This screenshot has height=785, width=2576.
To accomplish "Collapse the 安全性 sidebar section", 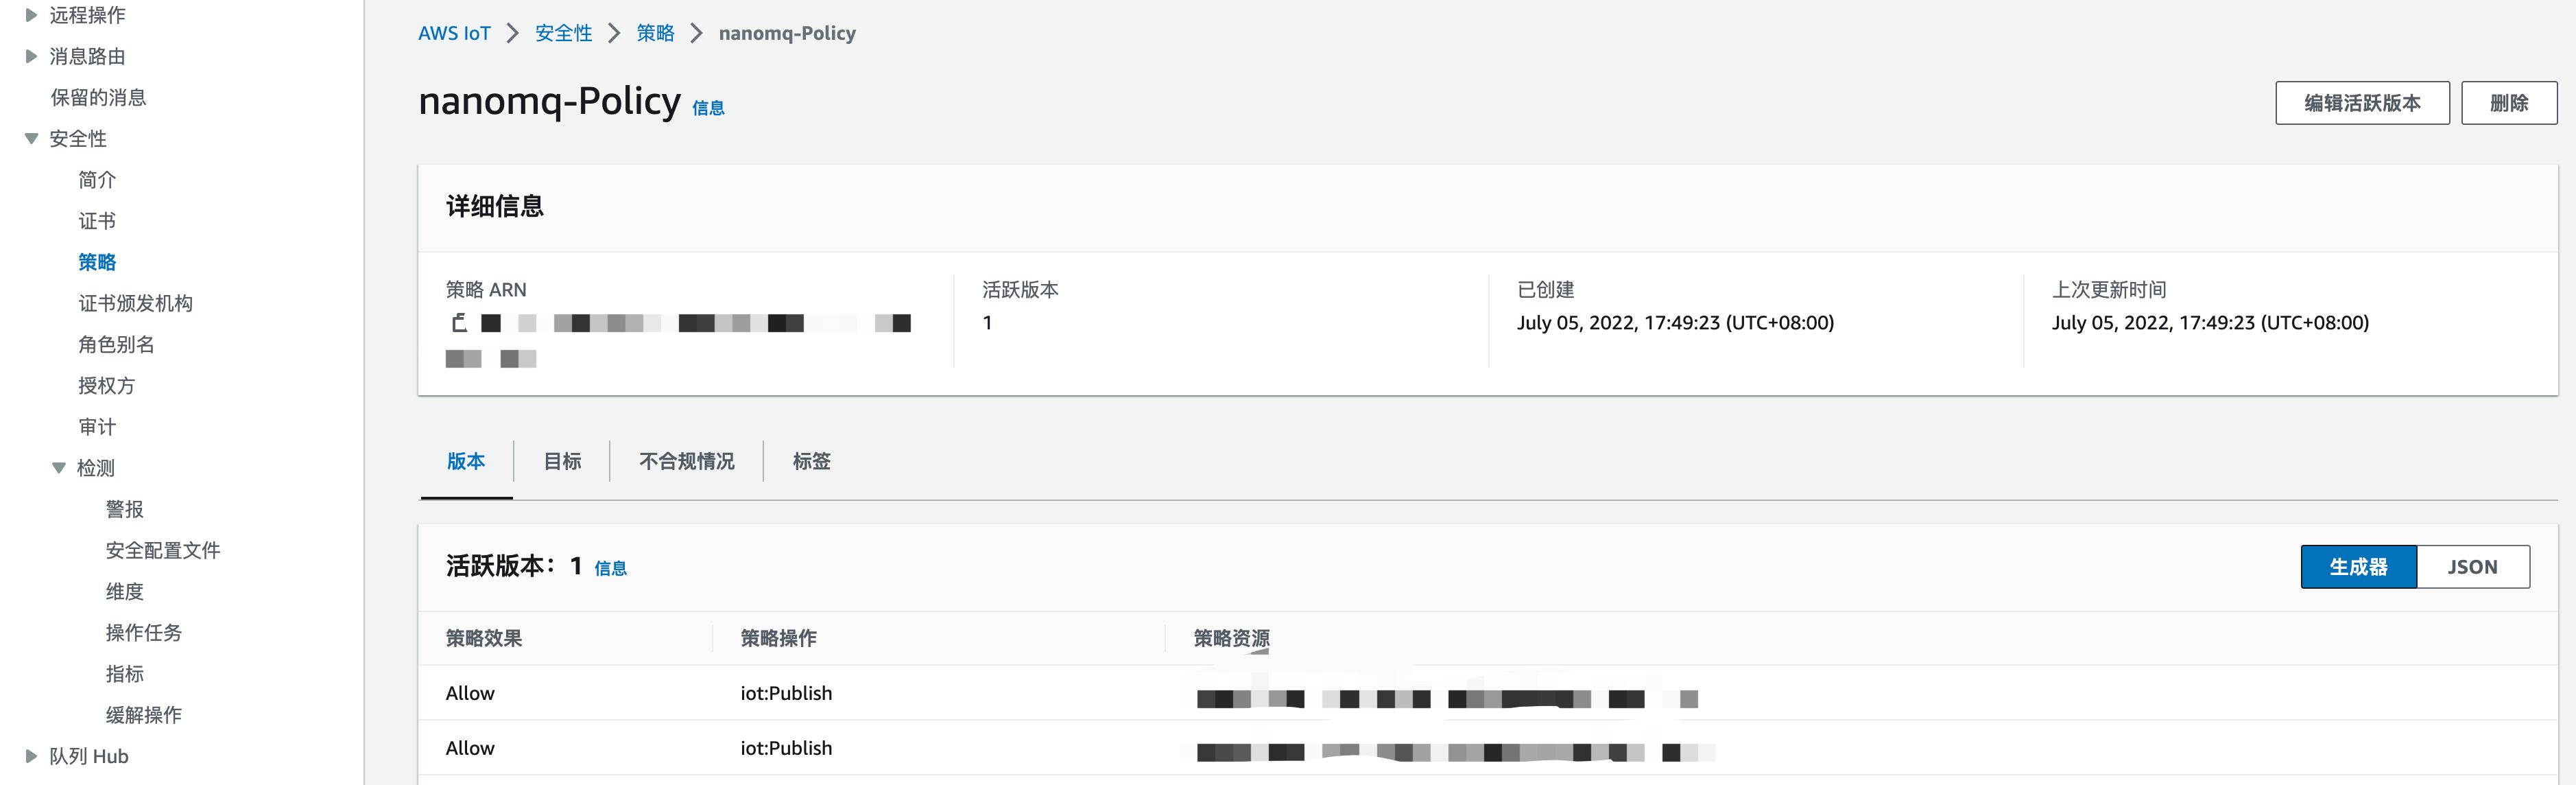I will click(31, 139).
